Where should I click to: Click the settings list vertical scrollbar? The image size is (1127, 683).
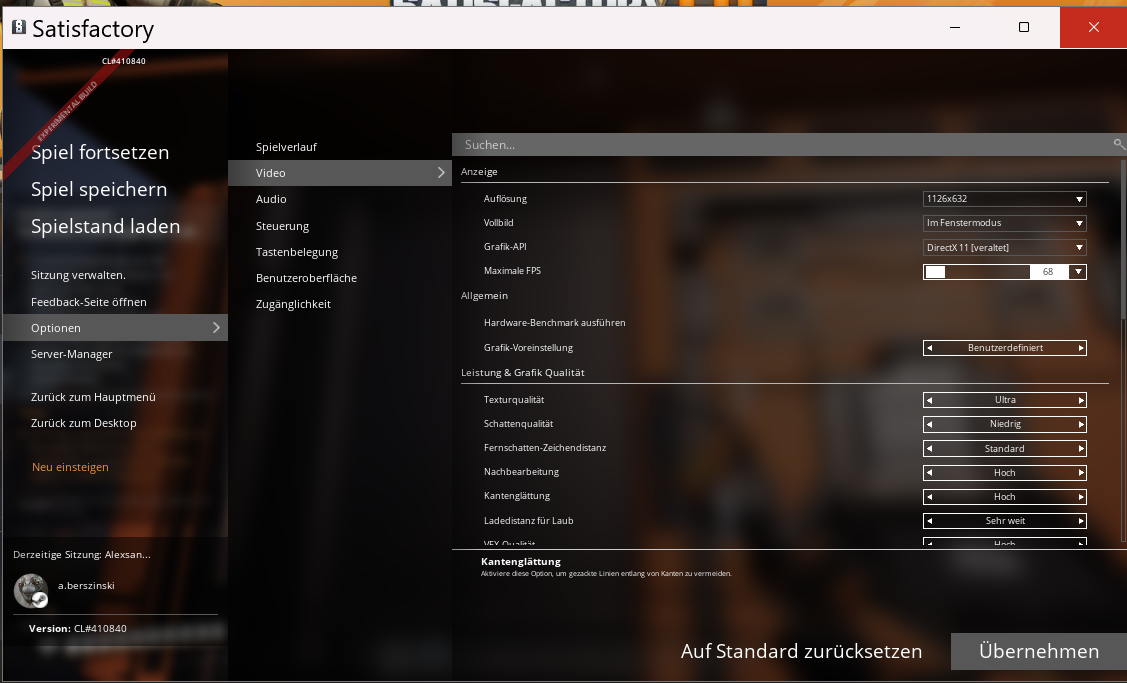1123,240
